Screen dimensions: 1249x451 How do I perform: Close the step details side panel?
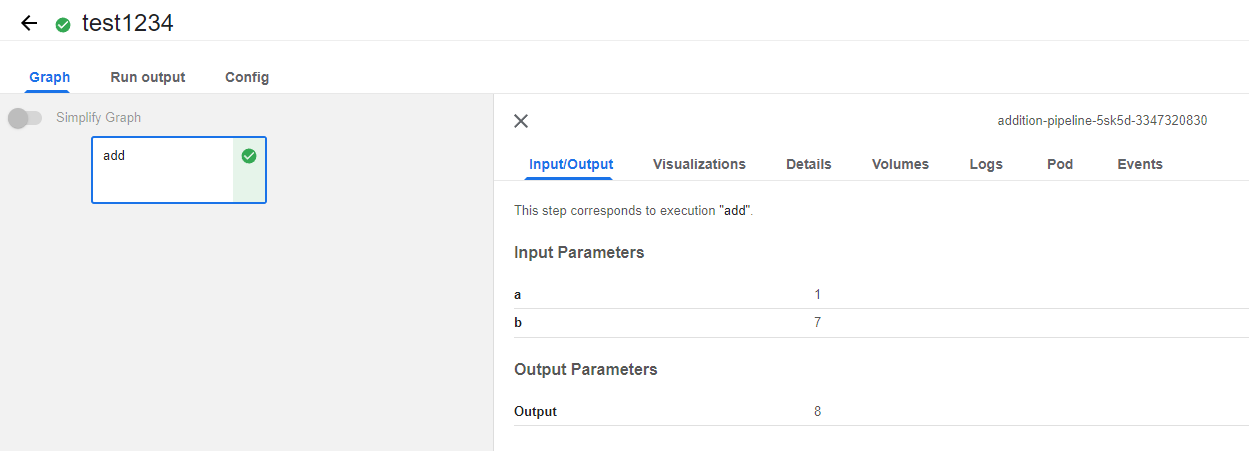point(521,121)
